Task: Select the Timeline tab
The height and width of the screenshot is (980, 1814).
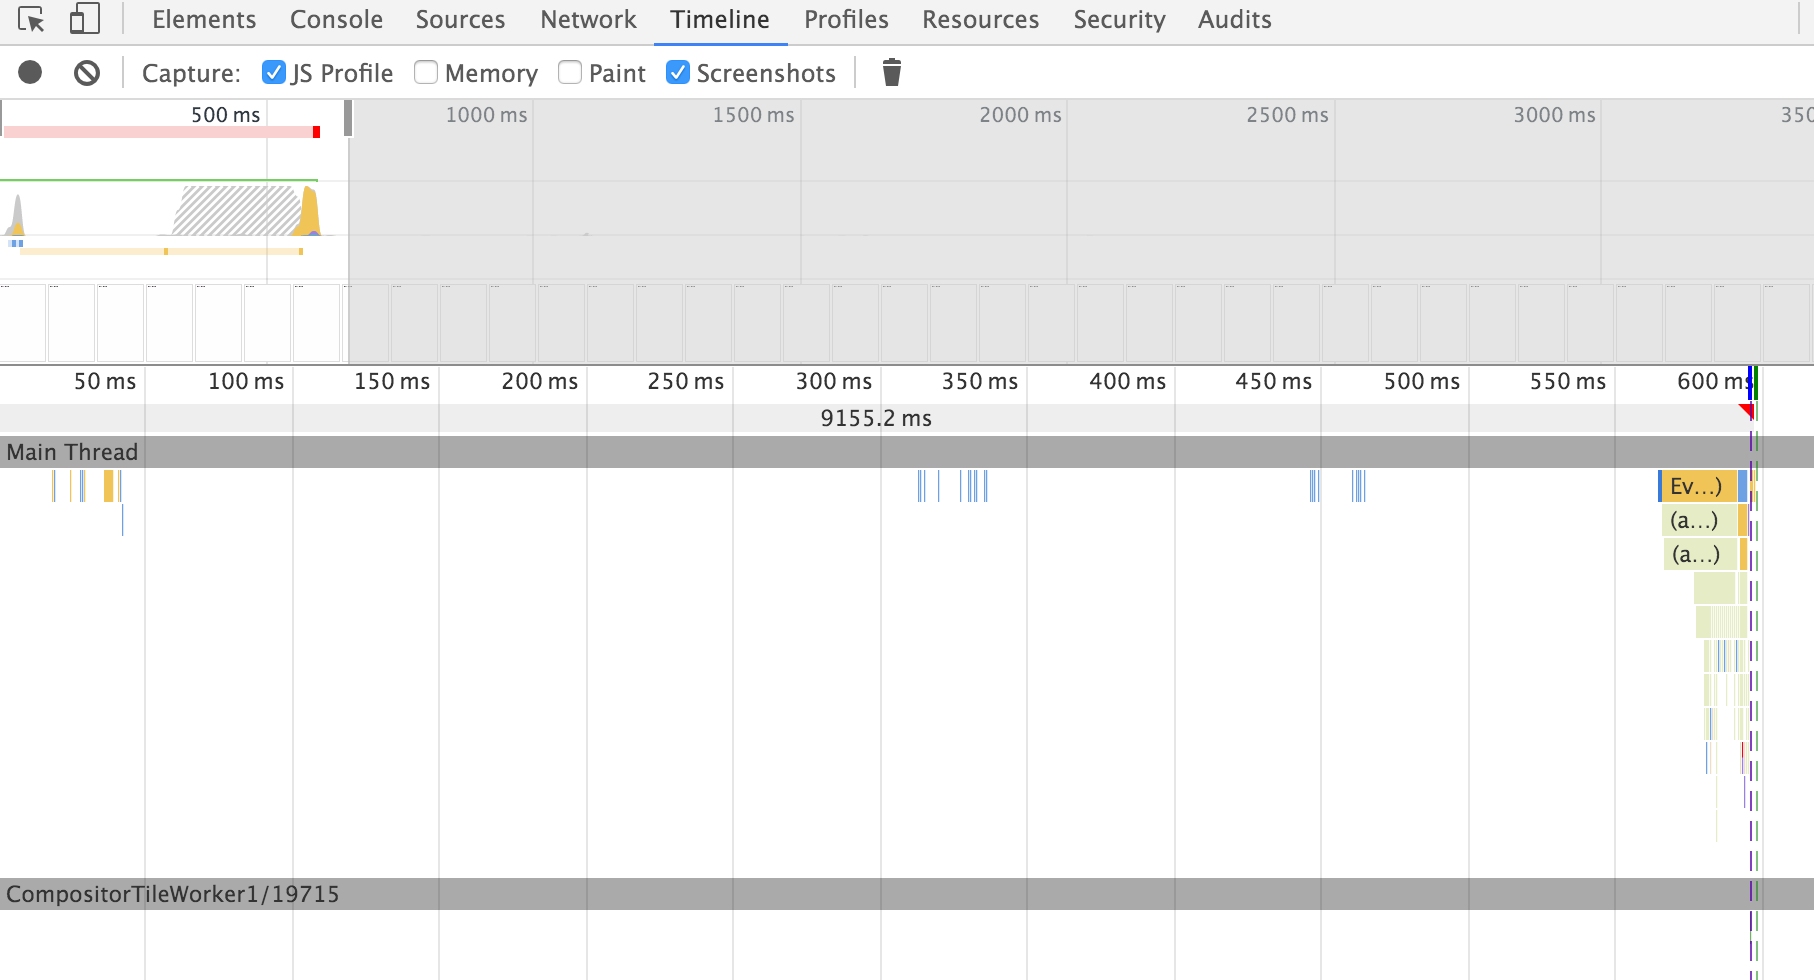Action: pos(720,20)
